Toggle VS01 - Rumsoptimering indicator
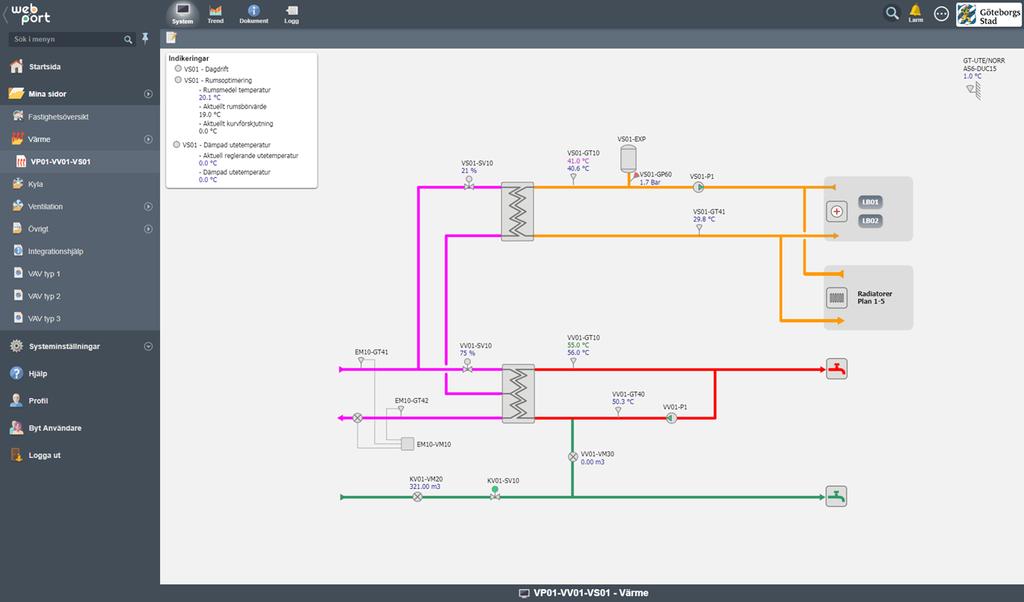 coord(178,80)
